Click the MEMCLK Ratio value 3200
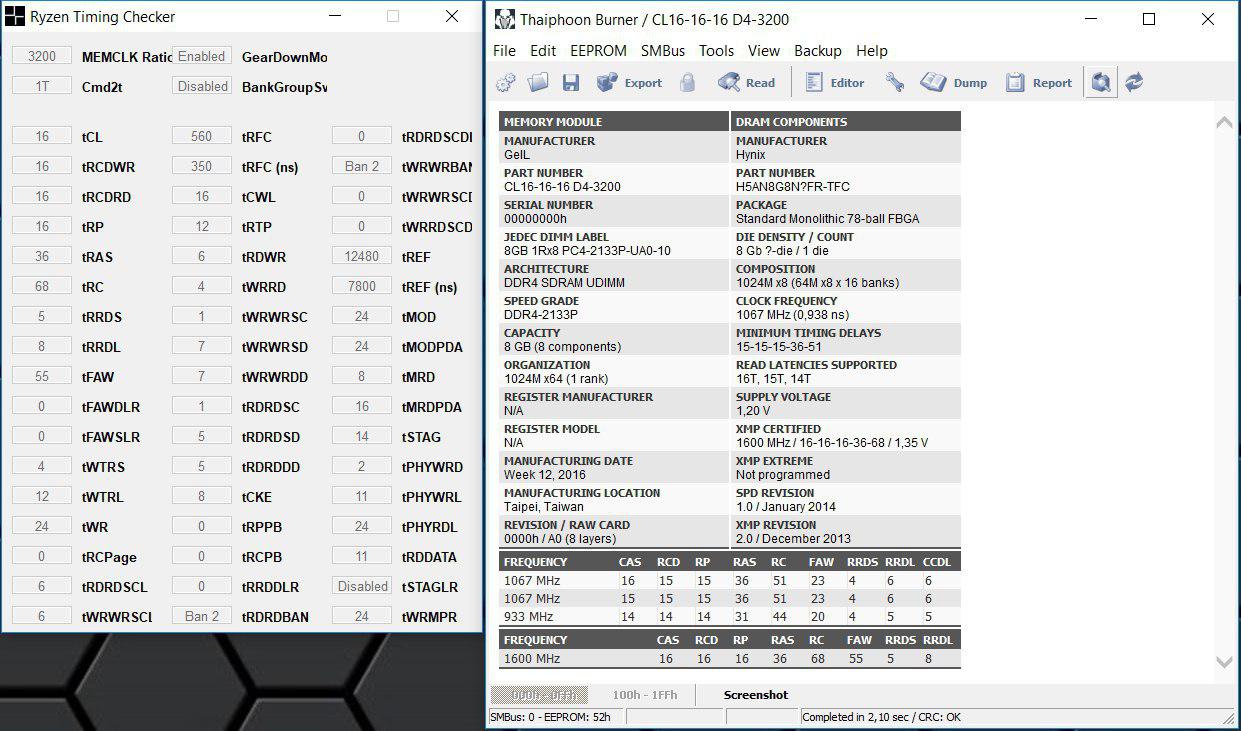 pyautogui.click(x=42, y=56)
